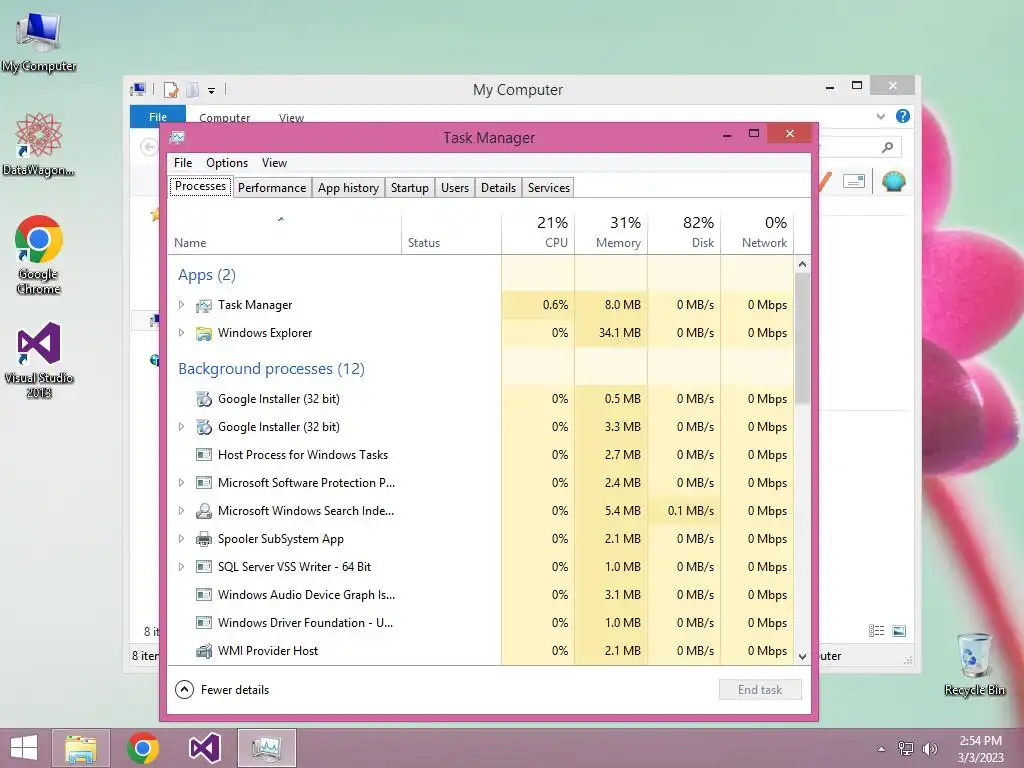Open the File menu in Task Manager
This screenshot has width=1024, height=768.
[183, 163]
